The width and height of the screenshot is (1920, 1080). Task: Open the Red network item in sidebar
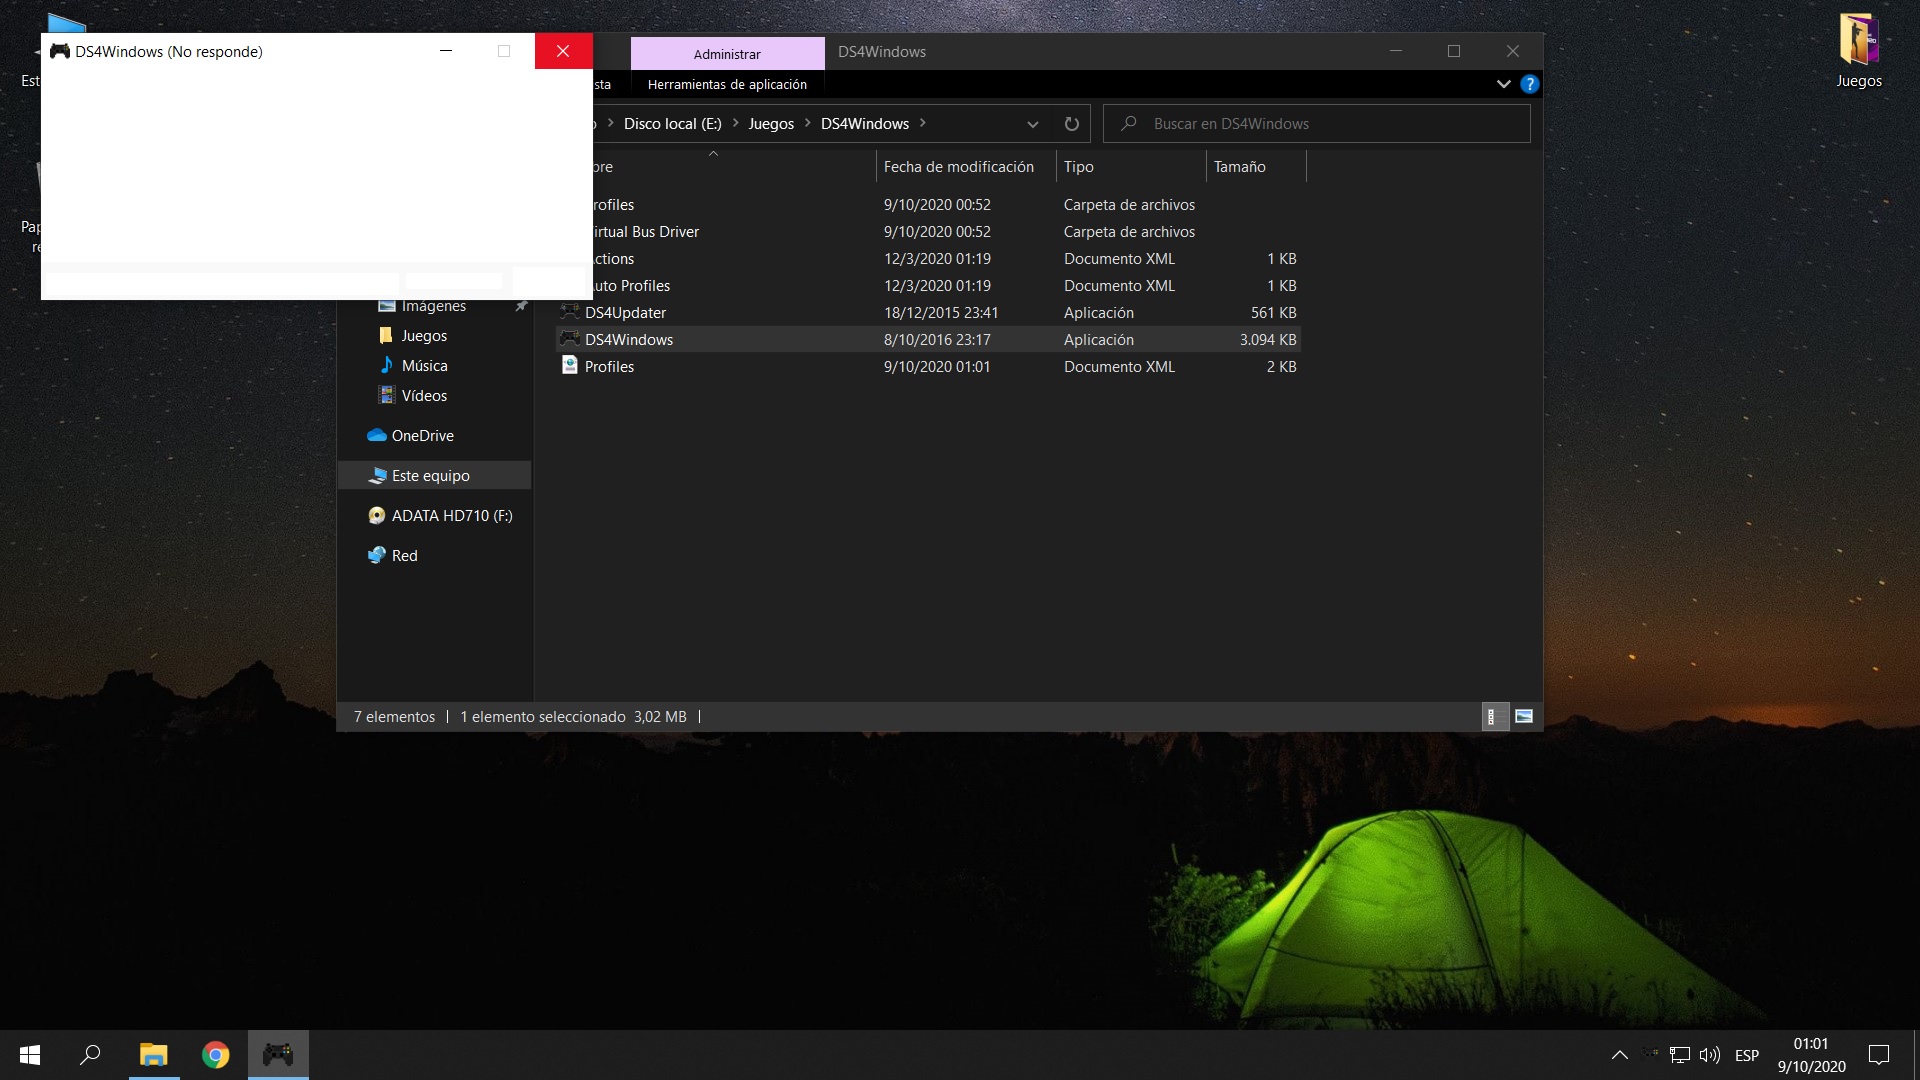click(404, 556)
